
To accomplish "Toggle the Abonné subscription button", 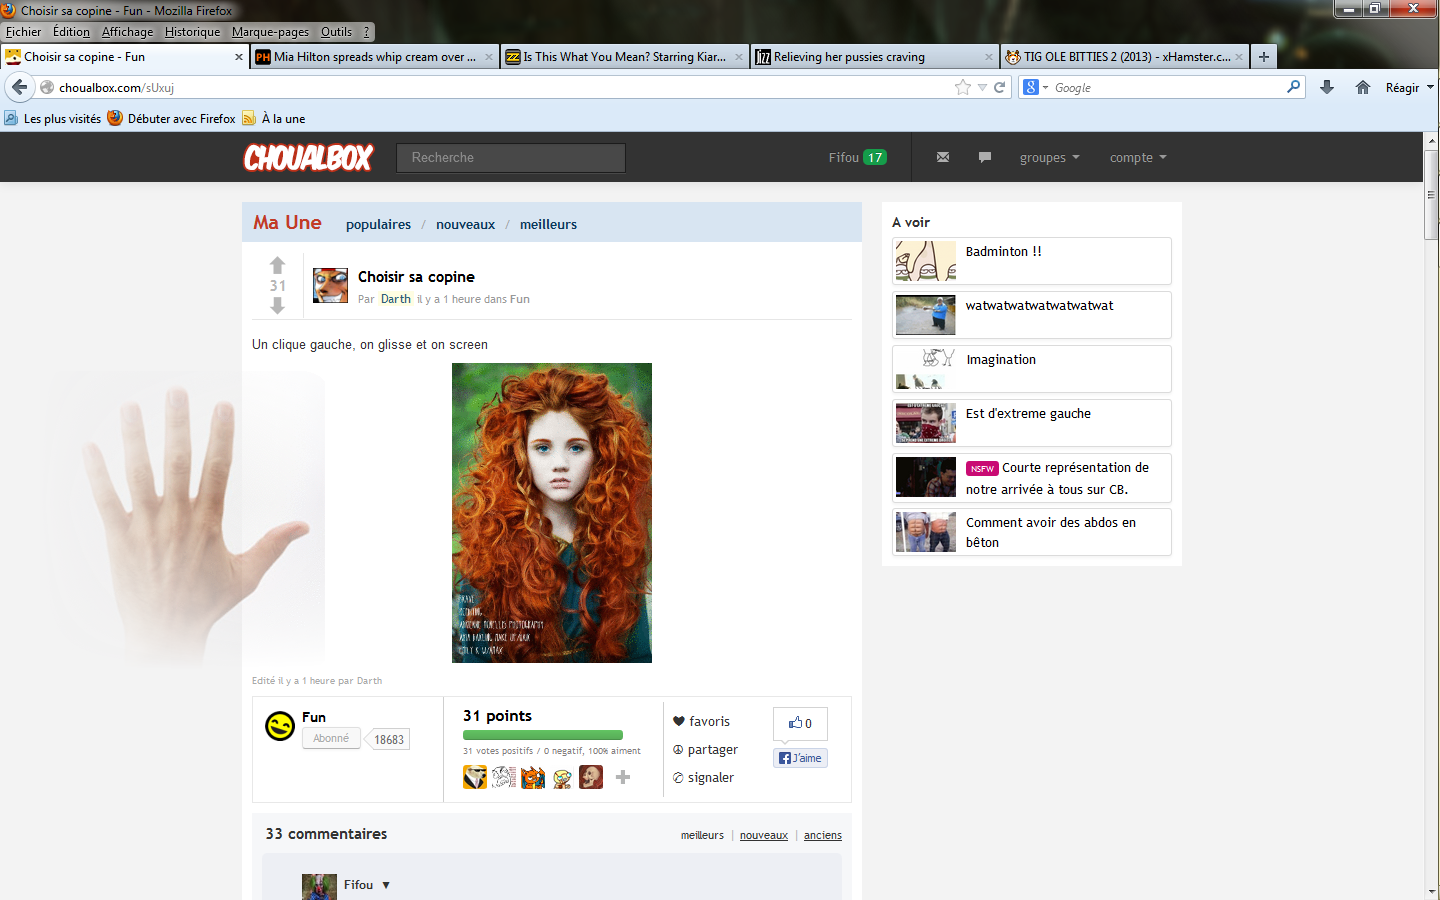I will [x=331, y=738].
